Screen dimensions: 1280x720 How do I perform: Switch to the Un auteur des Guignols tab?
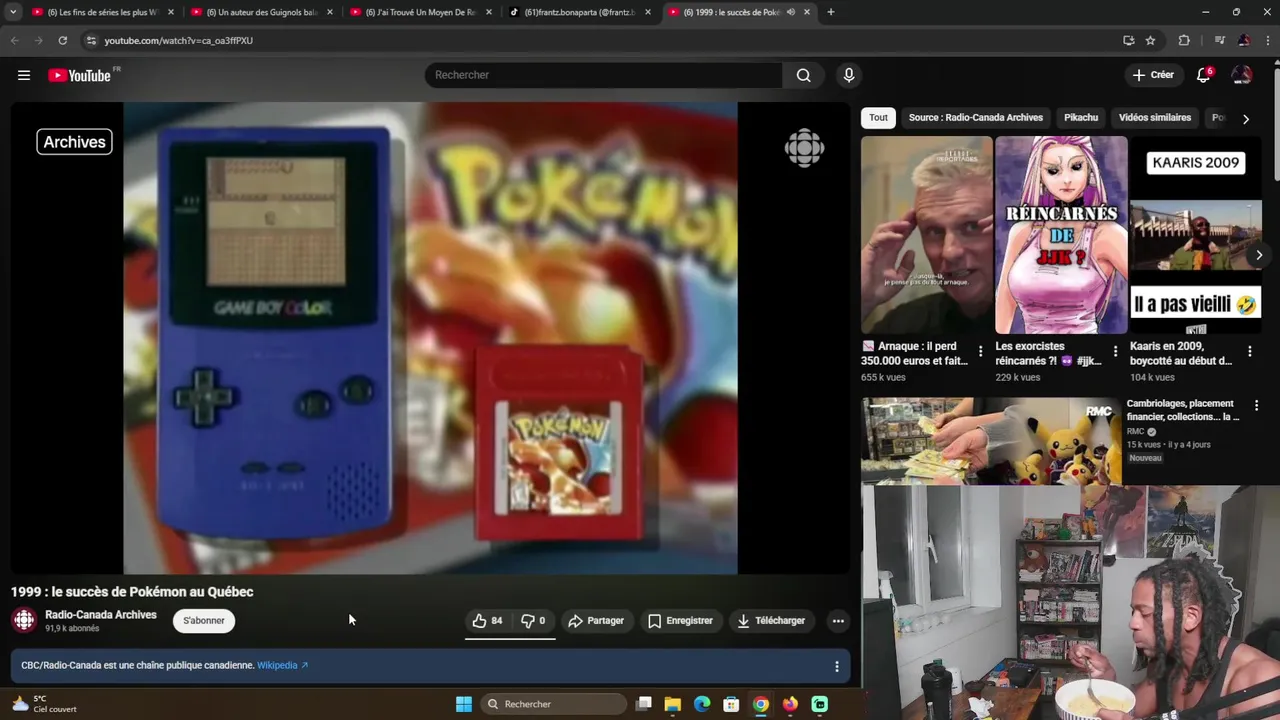(x=262, y=12)
